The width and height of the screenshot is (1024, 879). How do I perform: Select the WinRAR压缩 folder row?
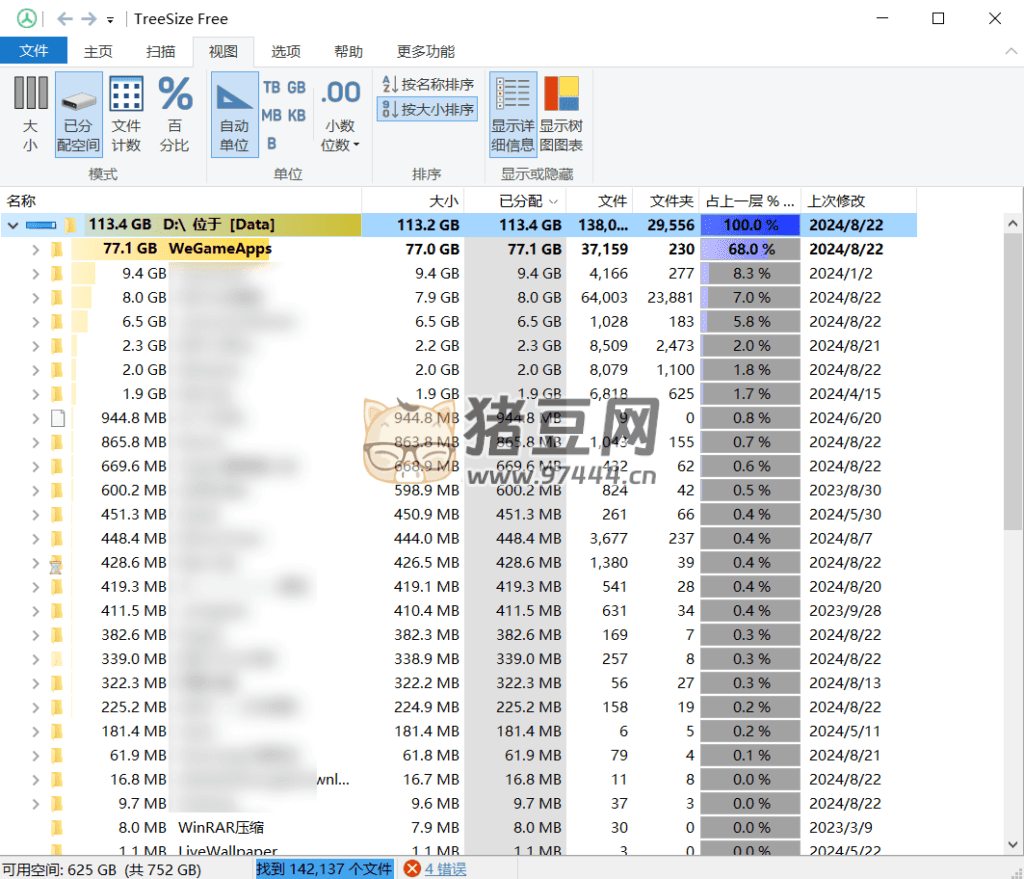tap(220, 827)
